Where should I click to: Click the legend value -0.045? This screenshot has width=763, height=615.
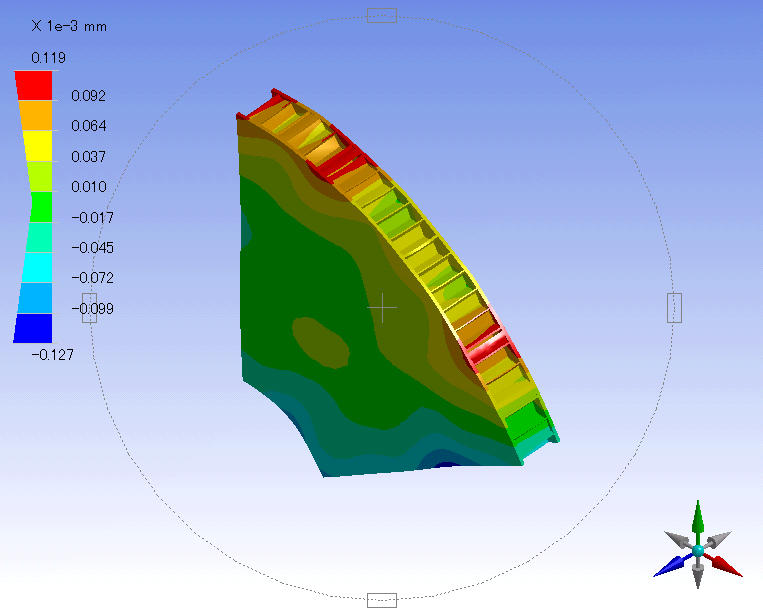[92, 248]
